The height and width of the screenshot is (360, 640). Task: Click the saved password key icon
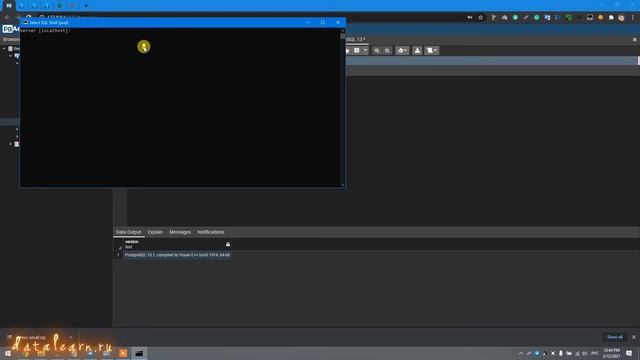470,18
